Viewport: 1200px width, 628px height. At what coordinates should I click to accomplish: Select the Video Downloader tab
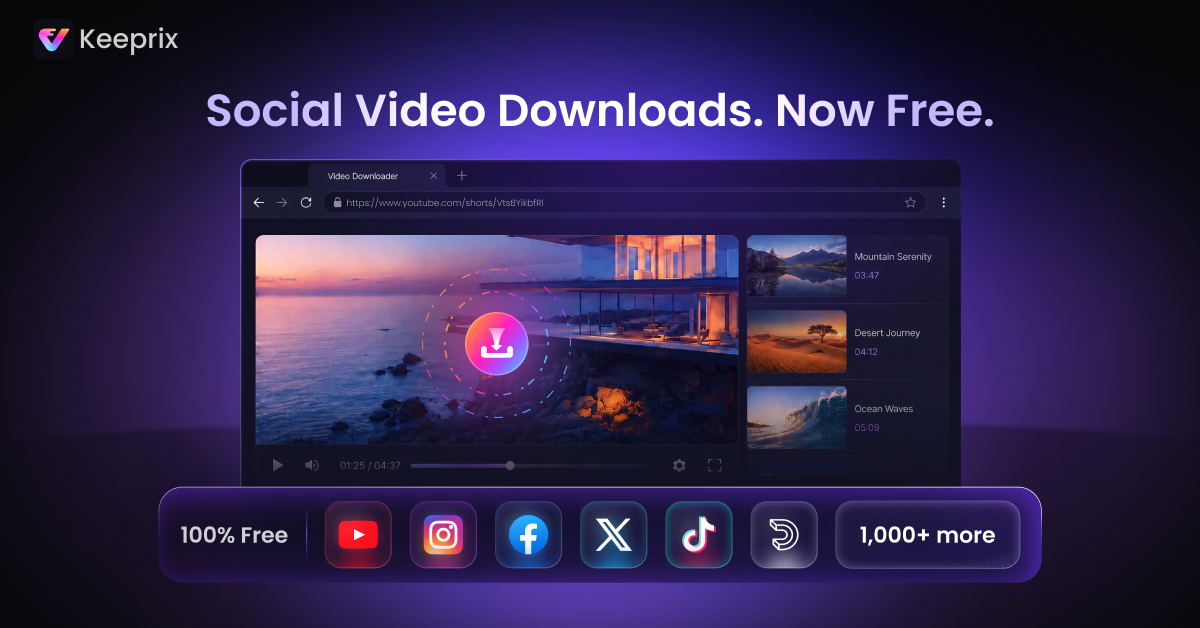click(x=378, y=175)
